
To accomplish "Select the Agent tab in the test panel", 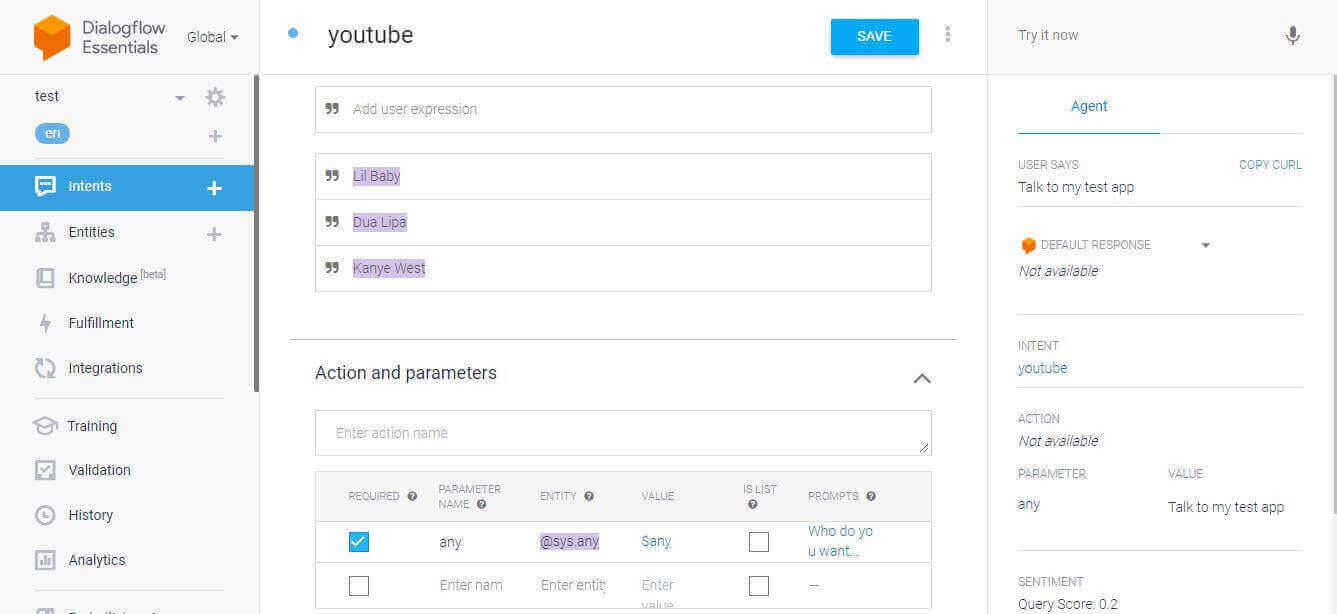I will point(1089,106).
